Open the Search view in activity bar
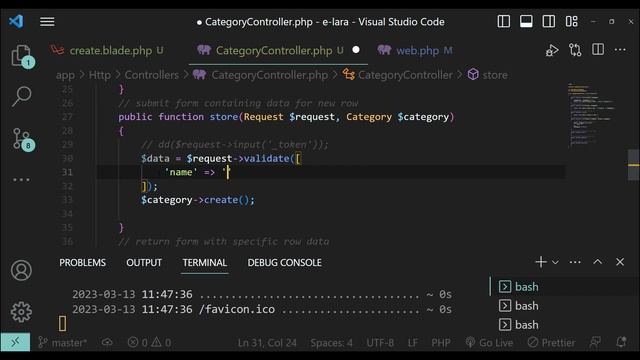 coord(21,97)
